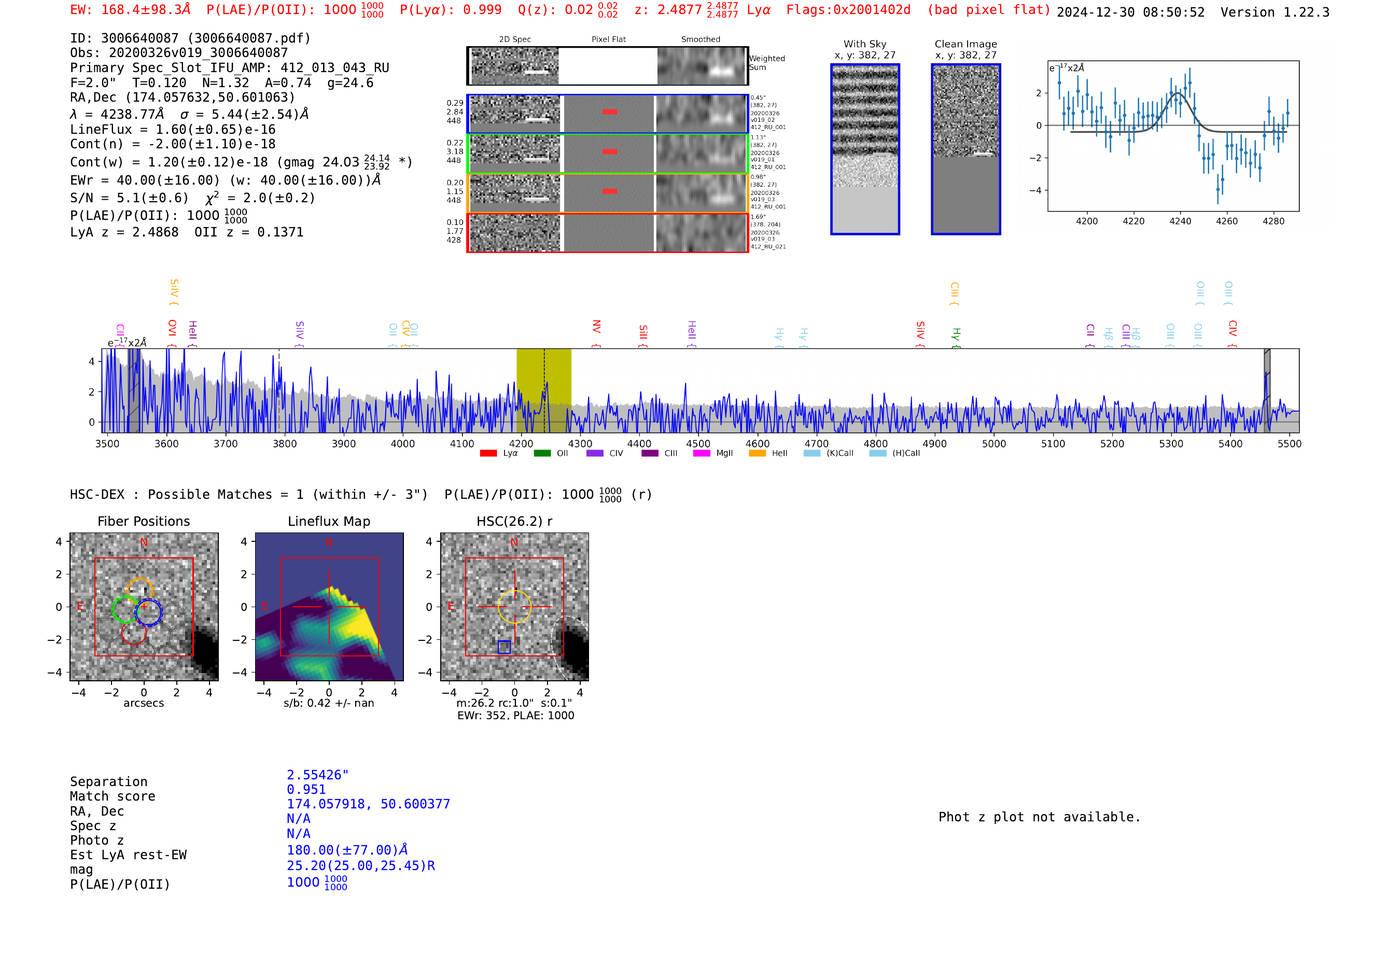Click the OII green legend swatch
Viewport: 1400px width, 953px height.
542,453
